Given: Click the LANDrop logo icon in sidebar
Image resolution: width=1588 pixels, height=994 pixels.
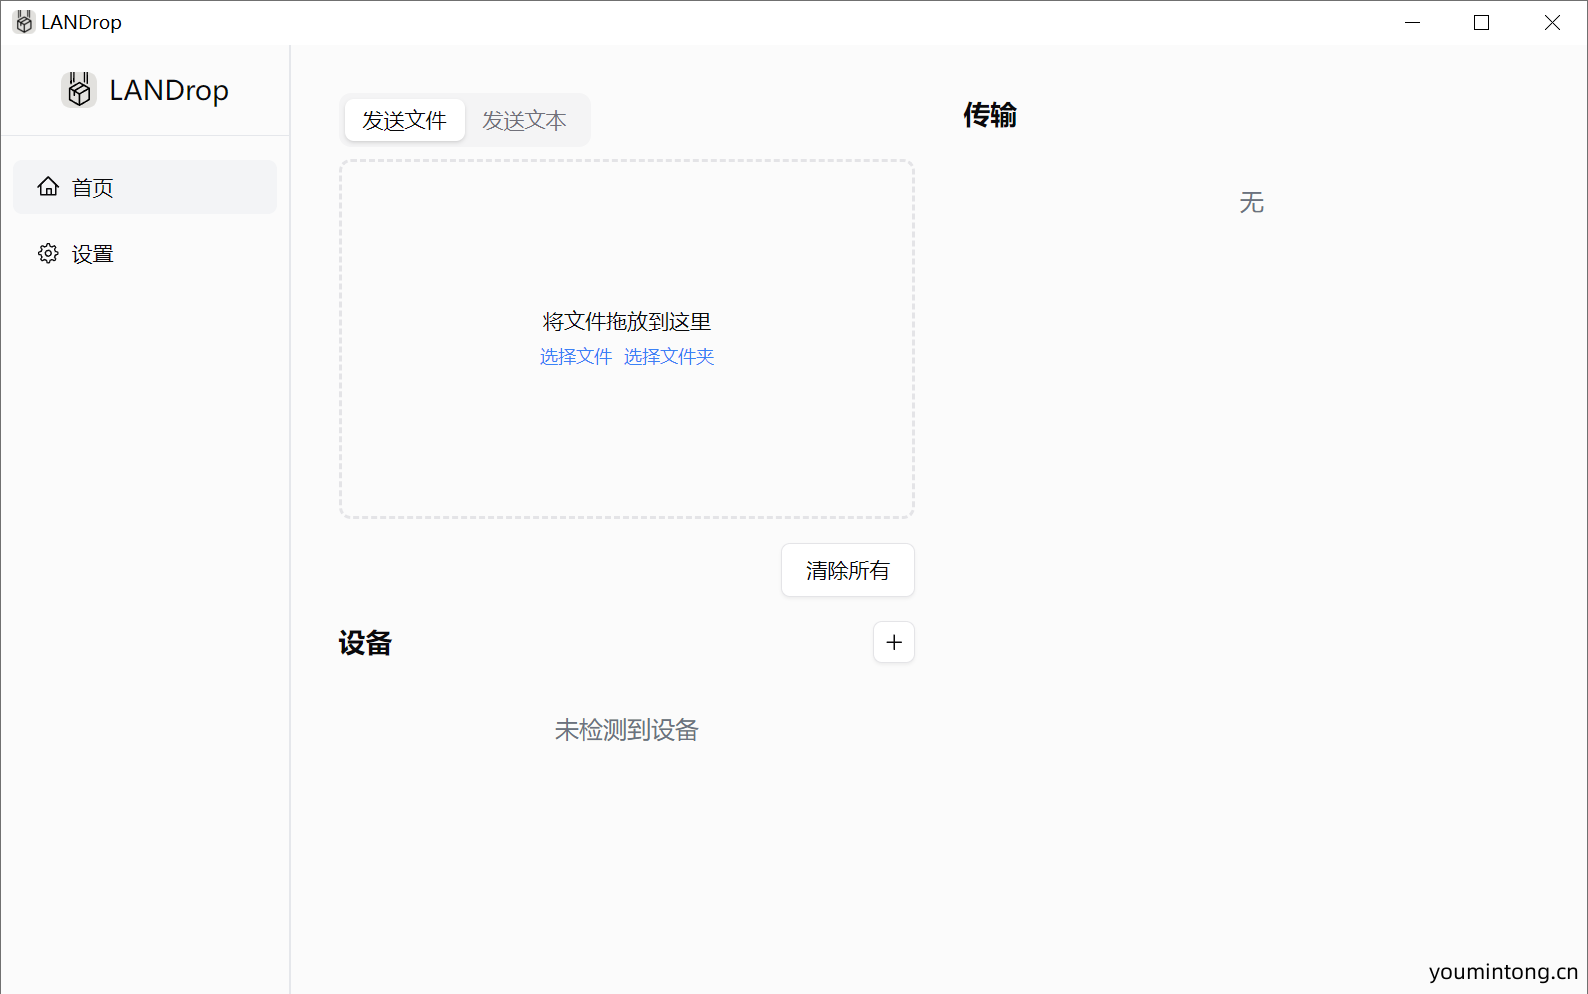Looking at the screenshot, I should point(79,90).
